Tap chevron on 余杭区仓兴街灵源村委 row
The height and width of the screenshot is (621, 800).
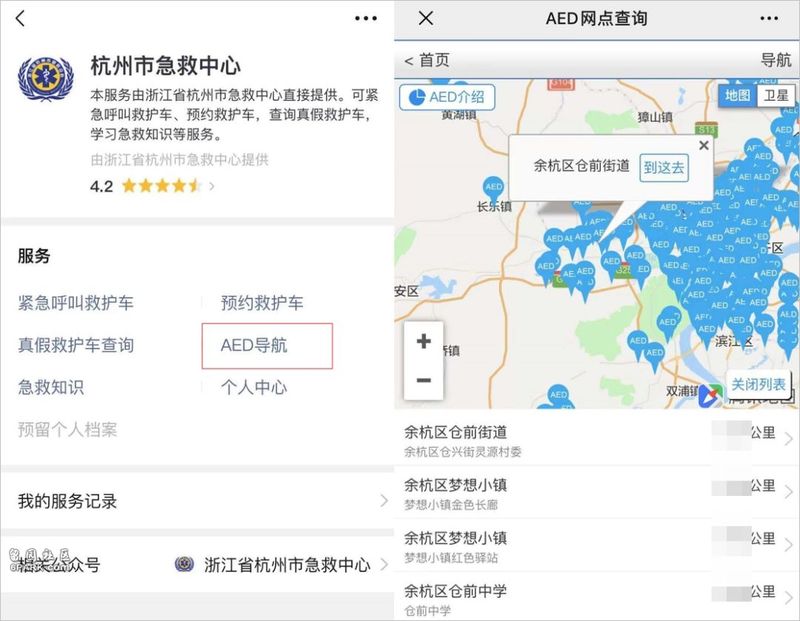[789, 438]
